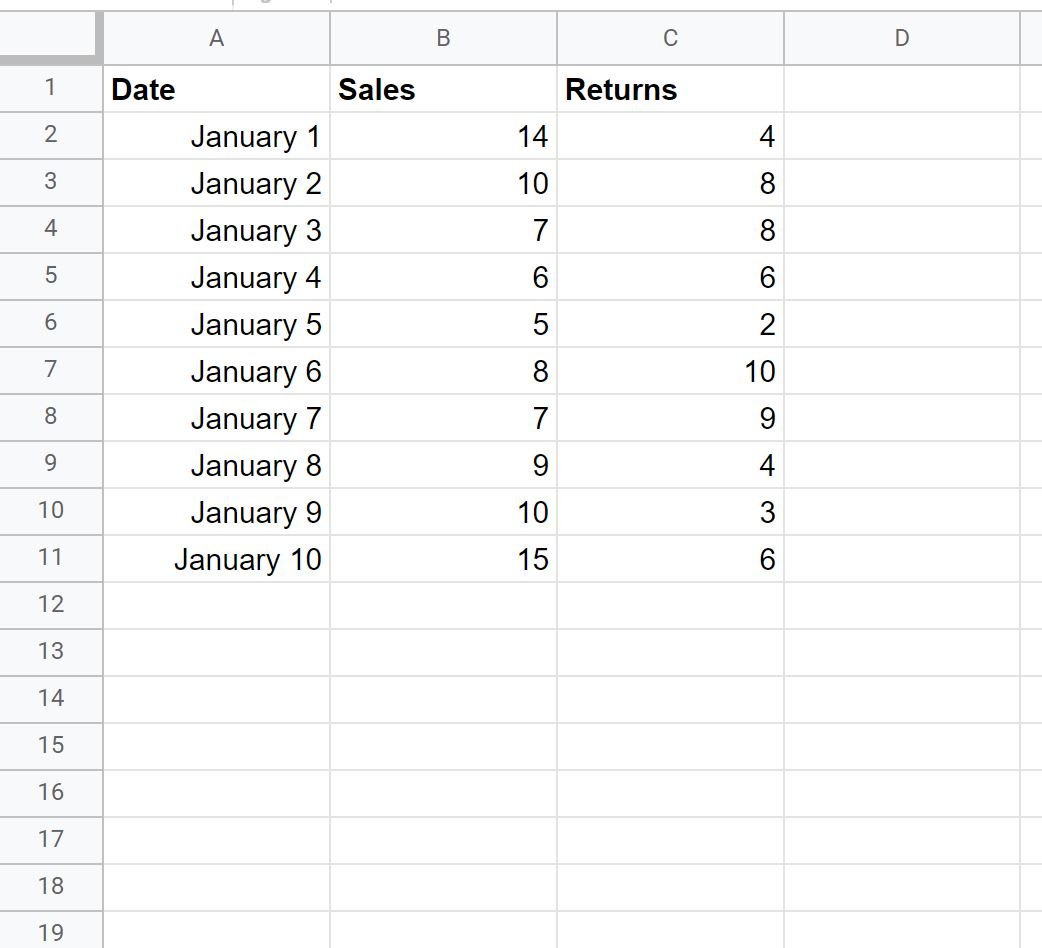Select row 19 header
The image size is (1042, 948).
(50, 932)
